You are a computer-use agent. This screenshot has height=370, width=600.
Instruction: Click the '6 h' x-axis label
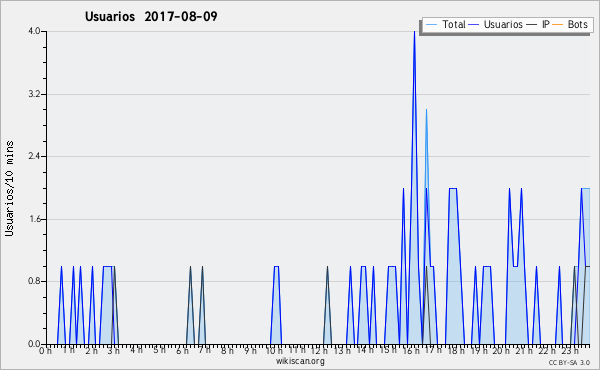tap(182, 351)
